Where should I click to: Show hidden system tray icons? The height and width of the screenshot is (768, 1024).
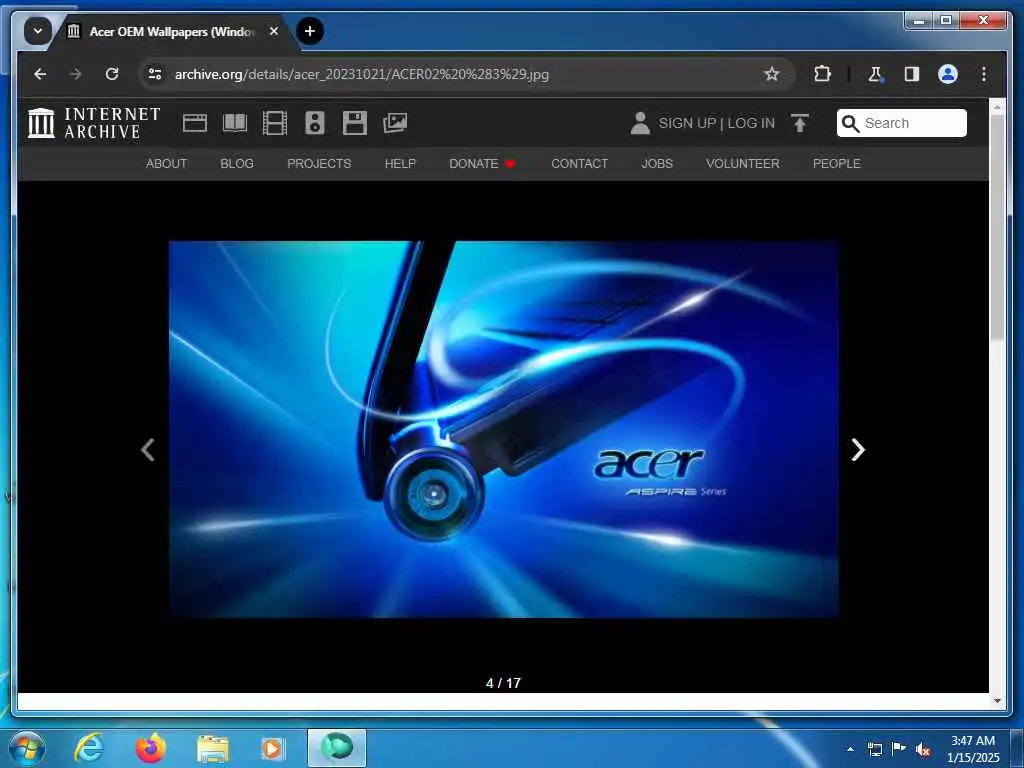click(x=850, y=749)
